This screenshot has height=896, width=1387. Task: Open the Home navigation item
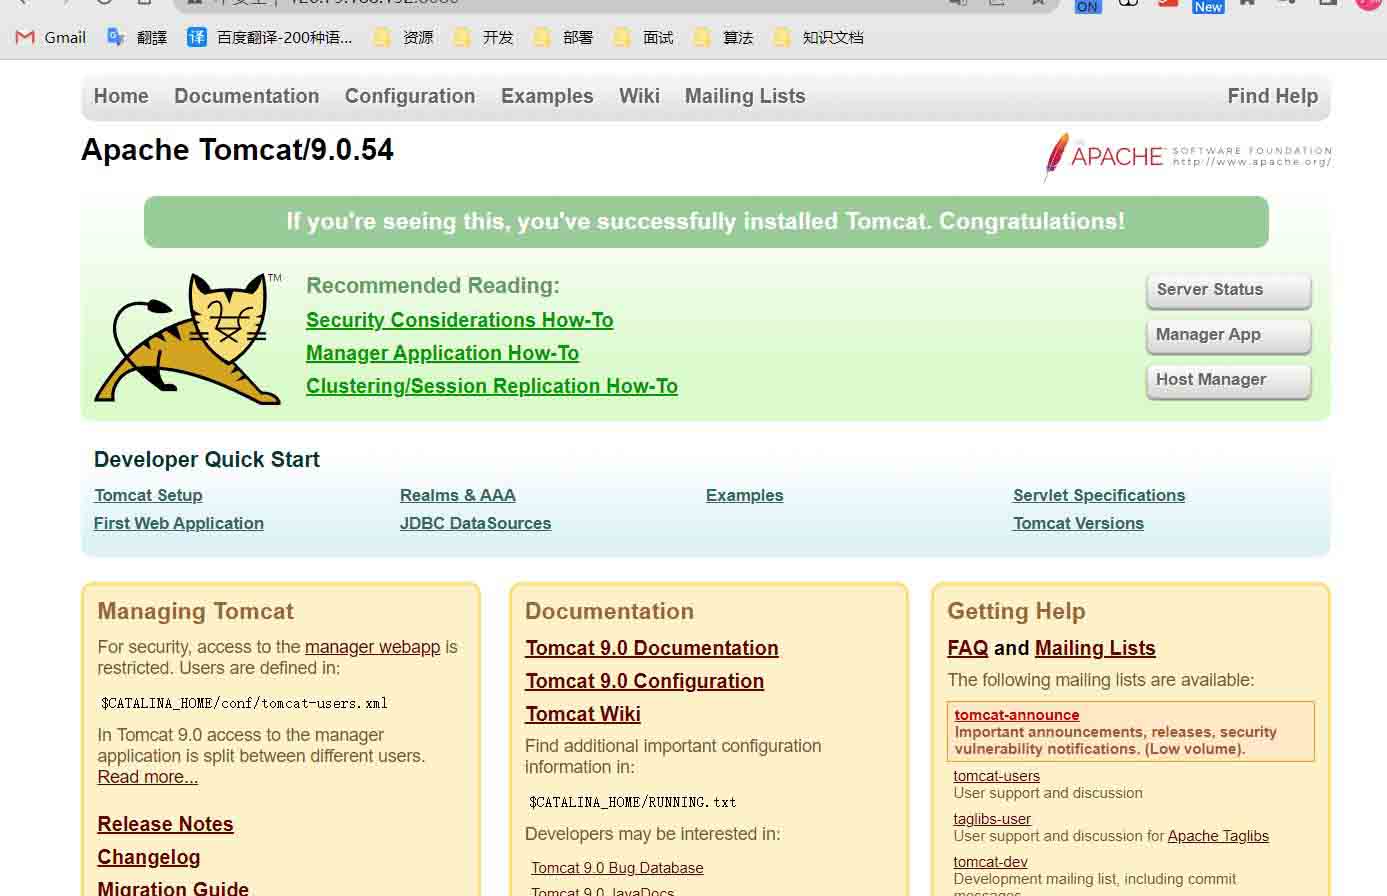point(121,96)
